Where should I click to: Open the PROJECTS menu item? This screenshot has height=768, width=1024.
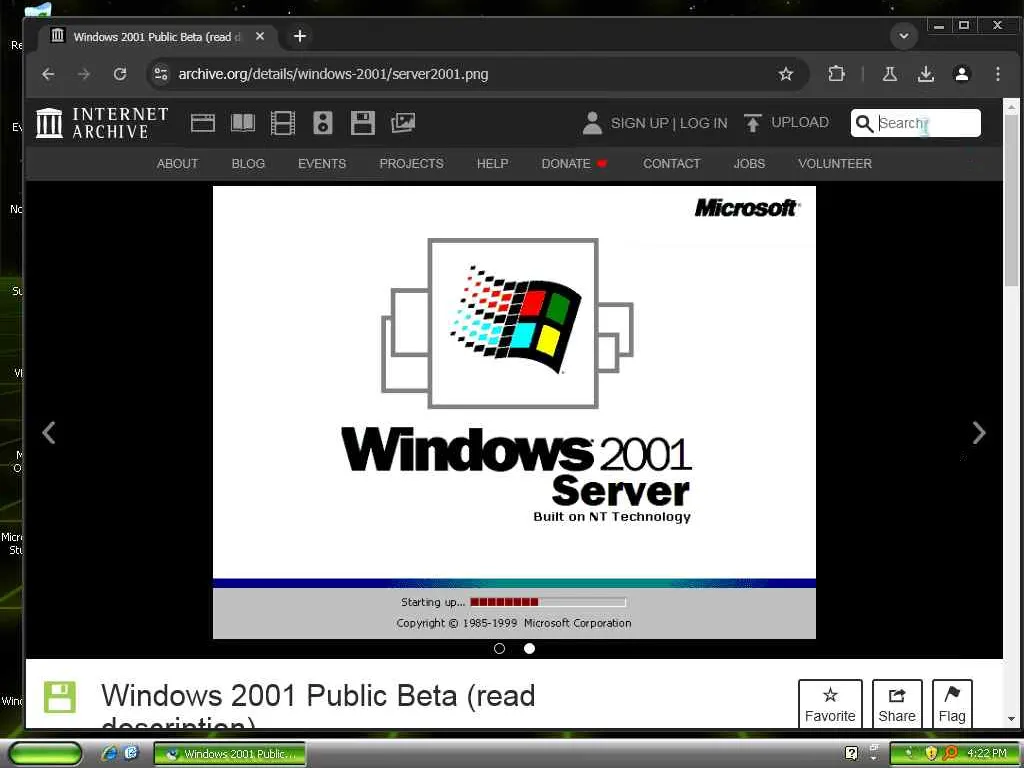click(411, 164)
